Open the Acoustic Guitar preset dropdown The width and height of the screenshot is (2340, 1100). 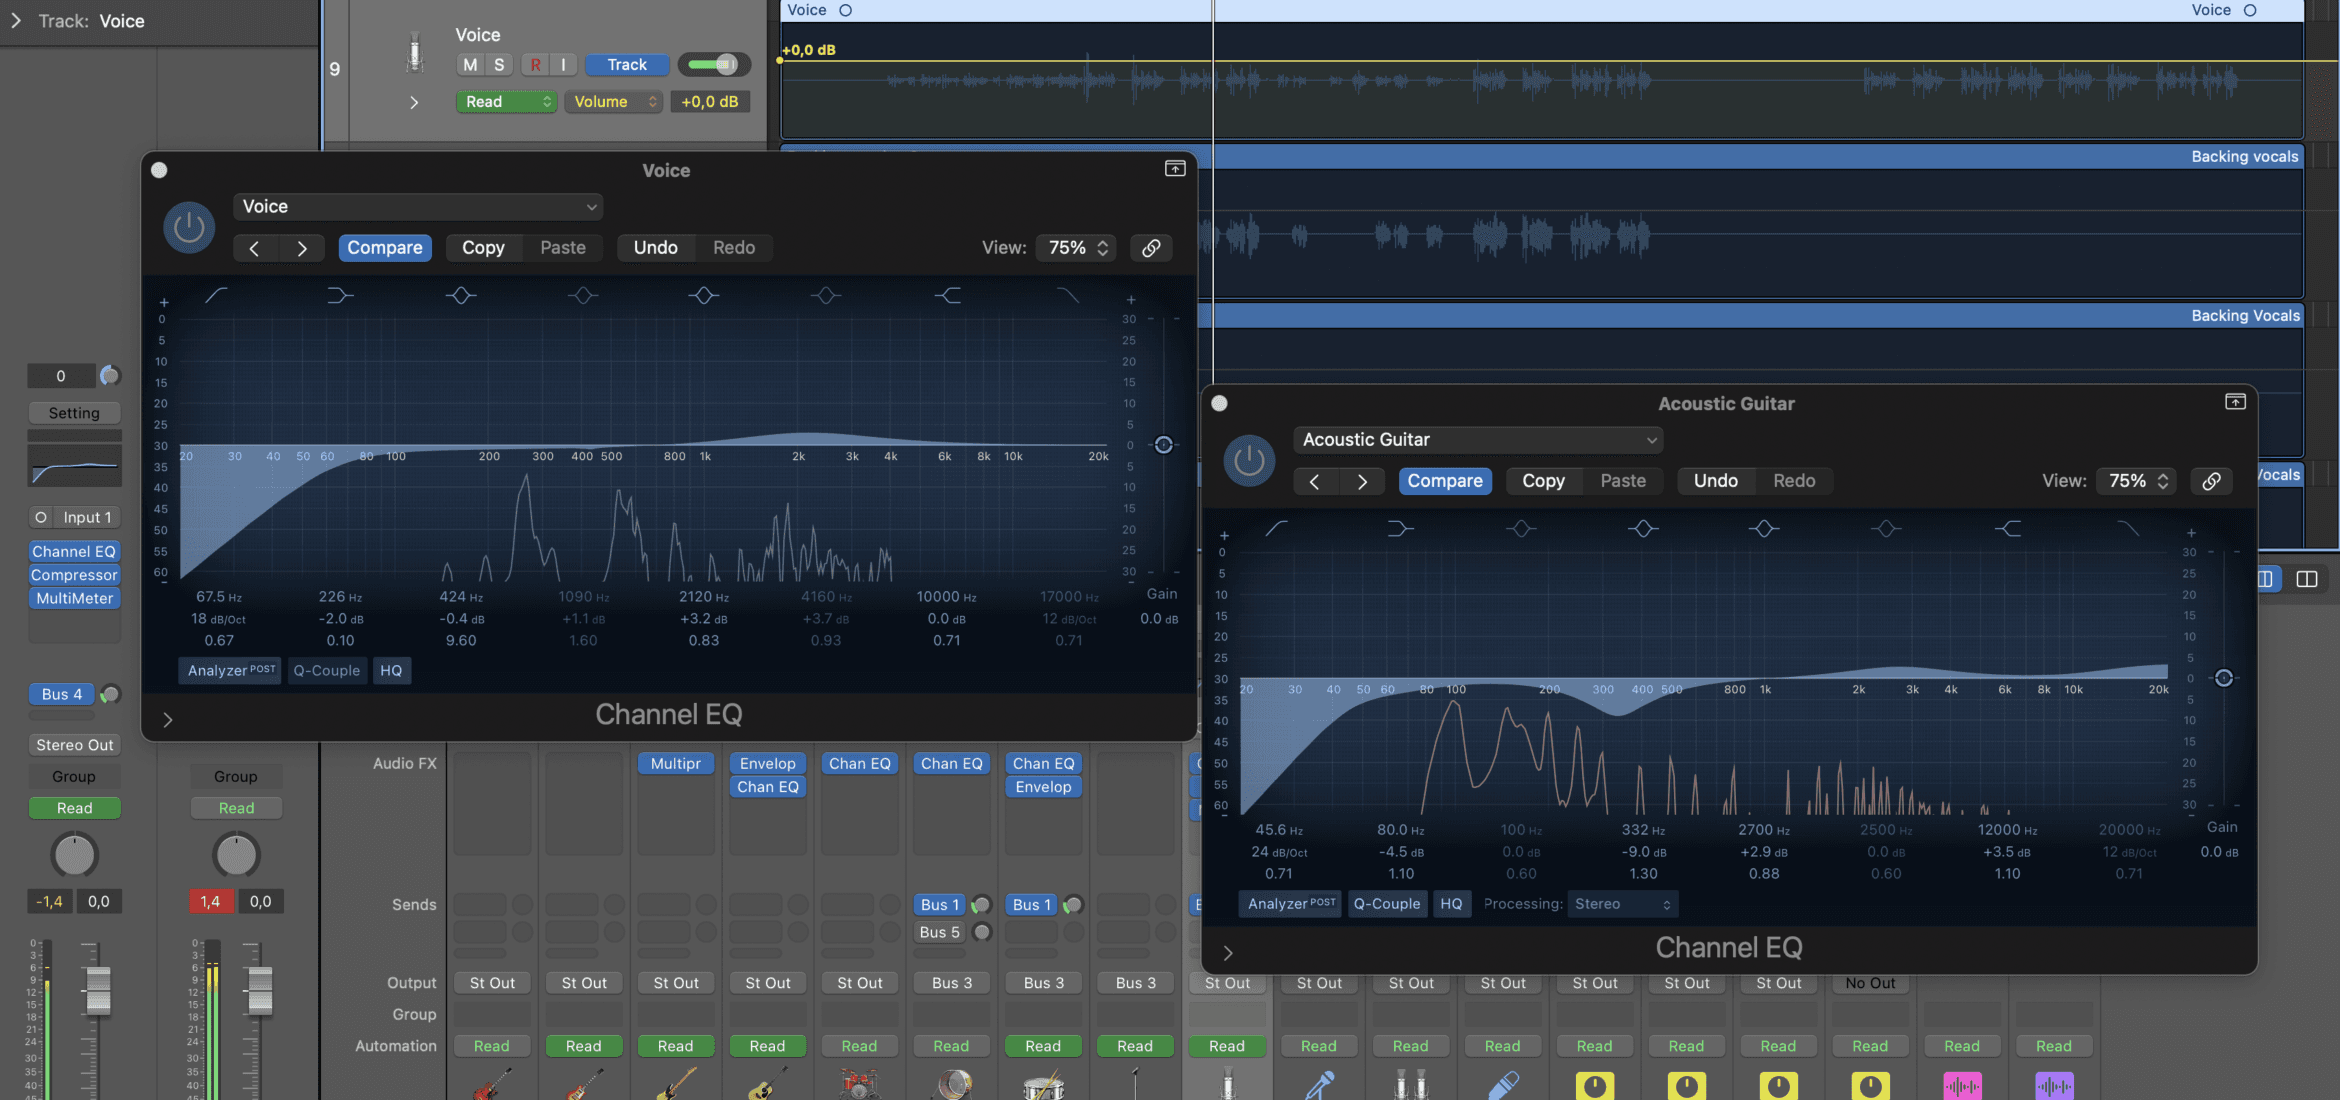click(x=1478, y=439)
